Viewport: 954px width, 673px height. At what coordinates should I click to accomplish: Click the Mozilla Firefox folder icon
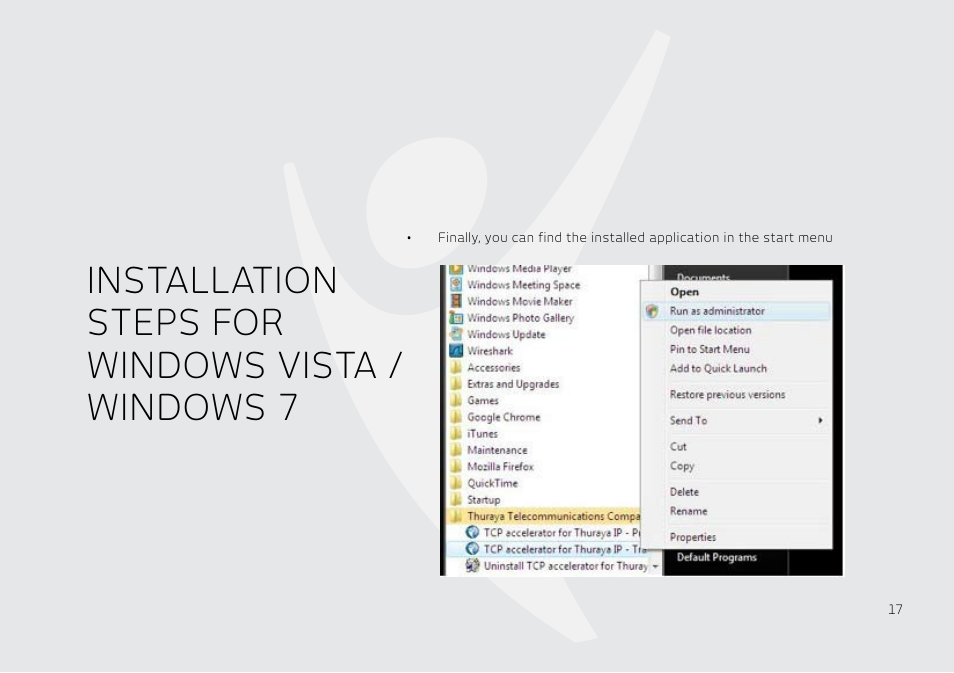[456, 466]
